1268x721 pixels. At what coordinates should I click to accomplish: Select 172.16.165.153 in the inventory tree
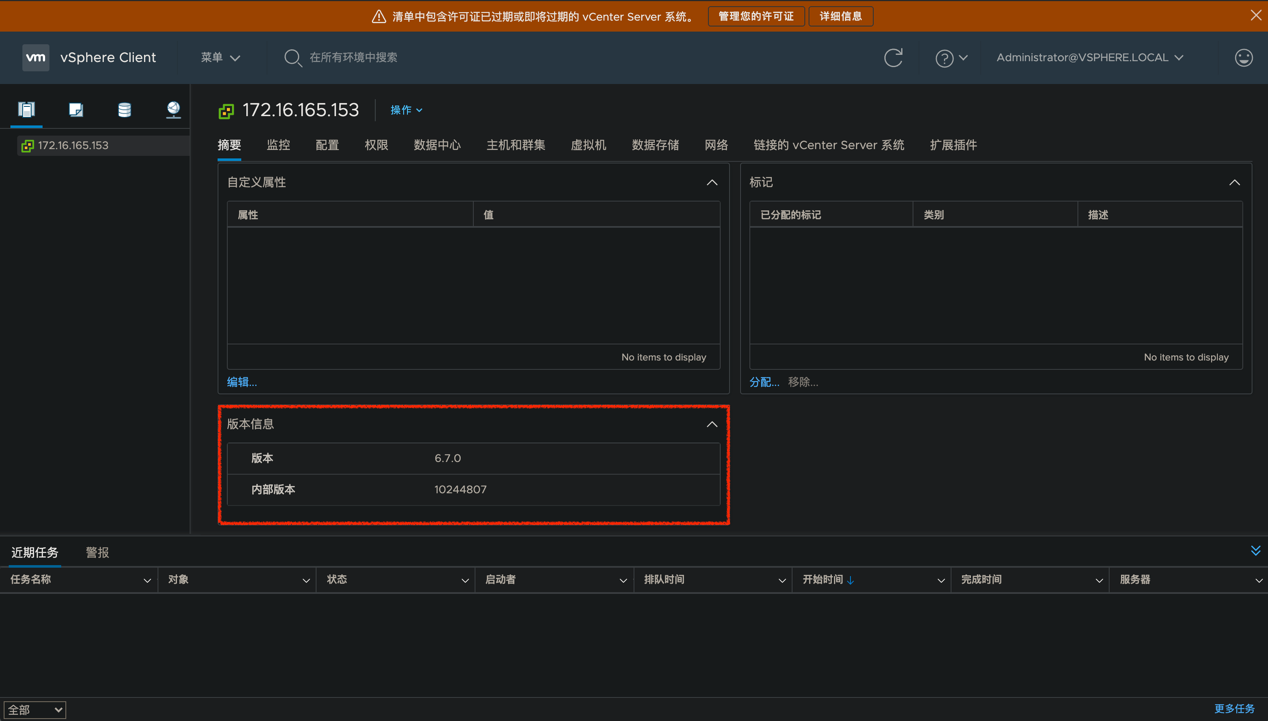(73, 145)
